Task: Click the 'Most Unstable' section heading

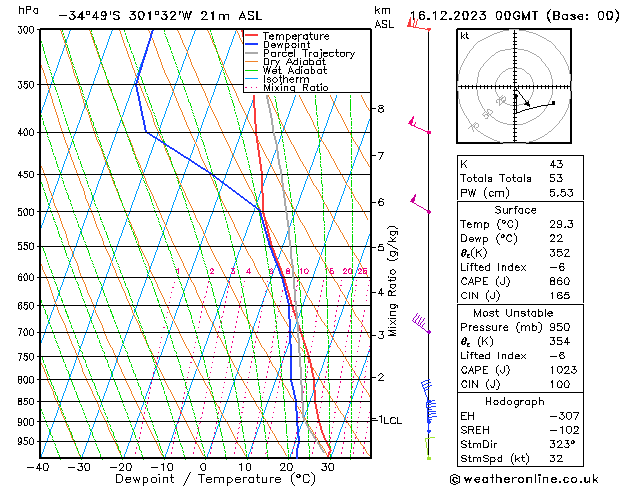Action: tap(513, 313)
